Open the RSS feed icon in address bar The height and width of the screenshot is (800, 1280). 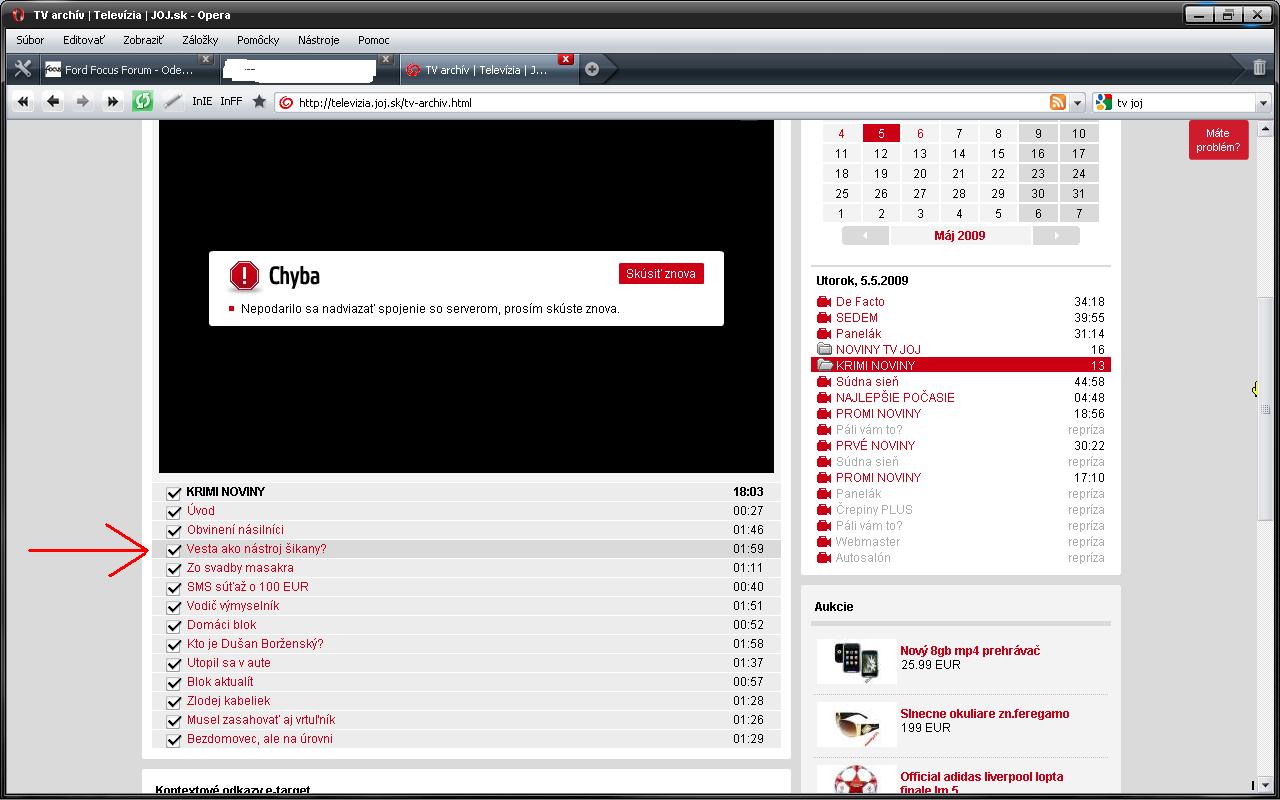[1057, 102]
